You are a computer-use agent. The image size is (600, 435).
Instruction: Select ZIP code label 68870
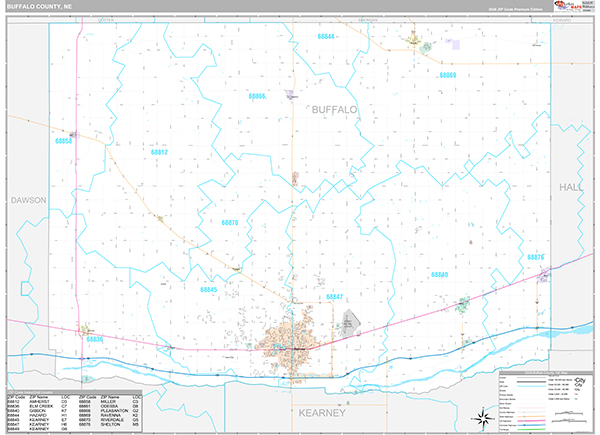229,223
